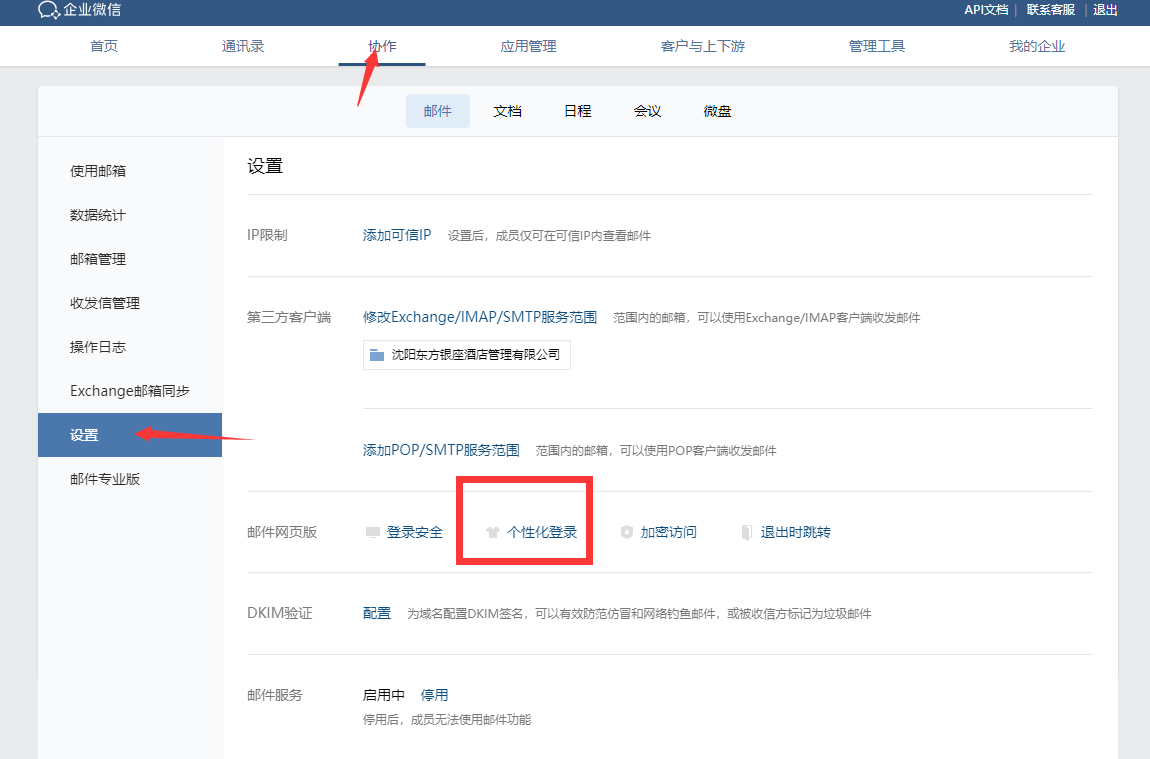Click the DKIM验证 配置 link
Image resolution: width=1150 pixels, height=759 pixels.
377,613
